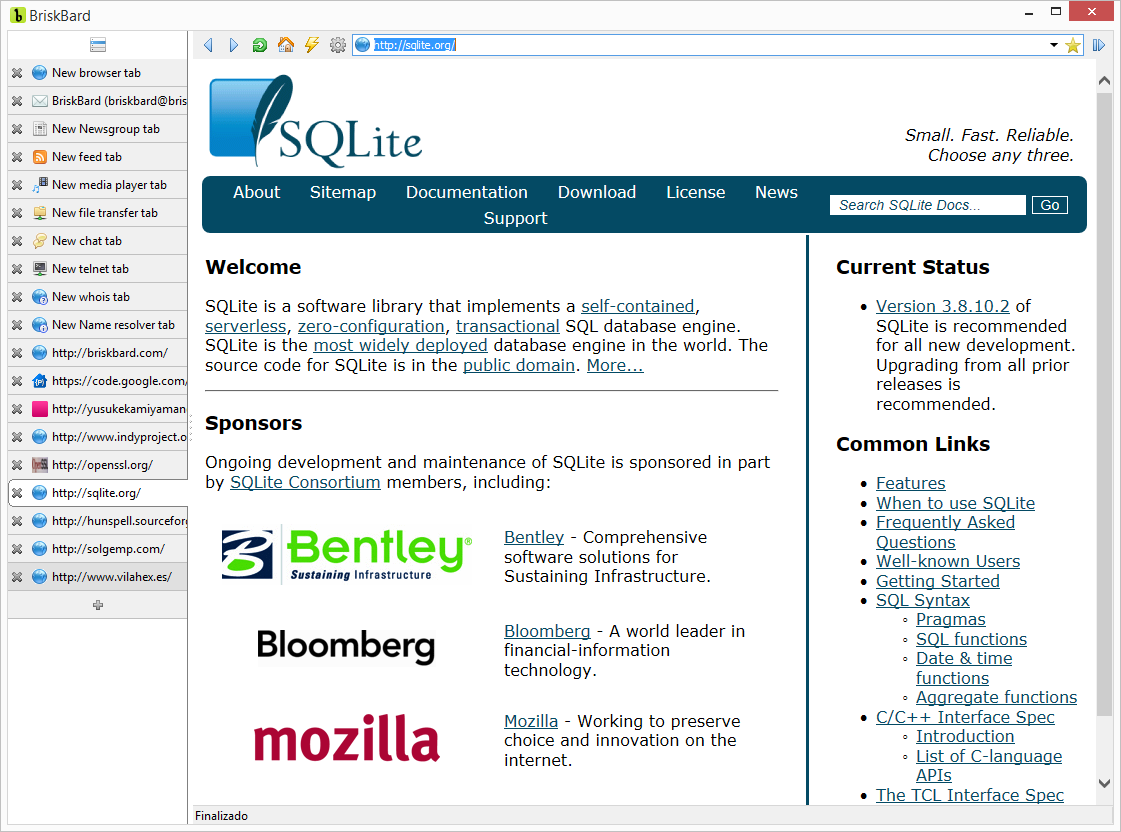Open the Sitemap menu item
This screenshot has width=1121, height=832.
point(342,192)
